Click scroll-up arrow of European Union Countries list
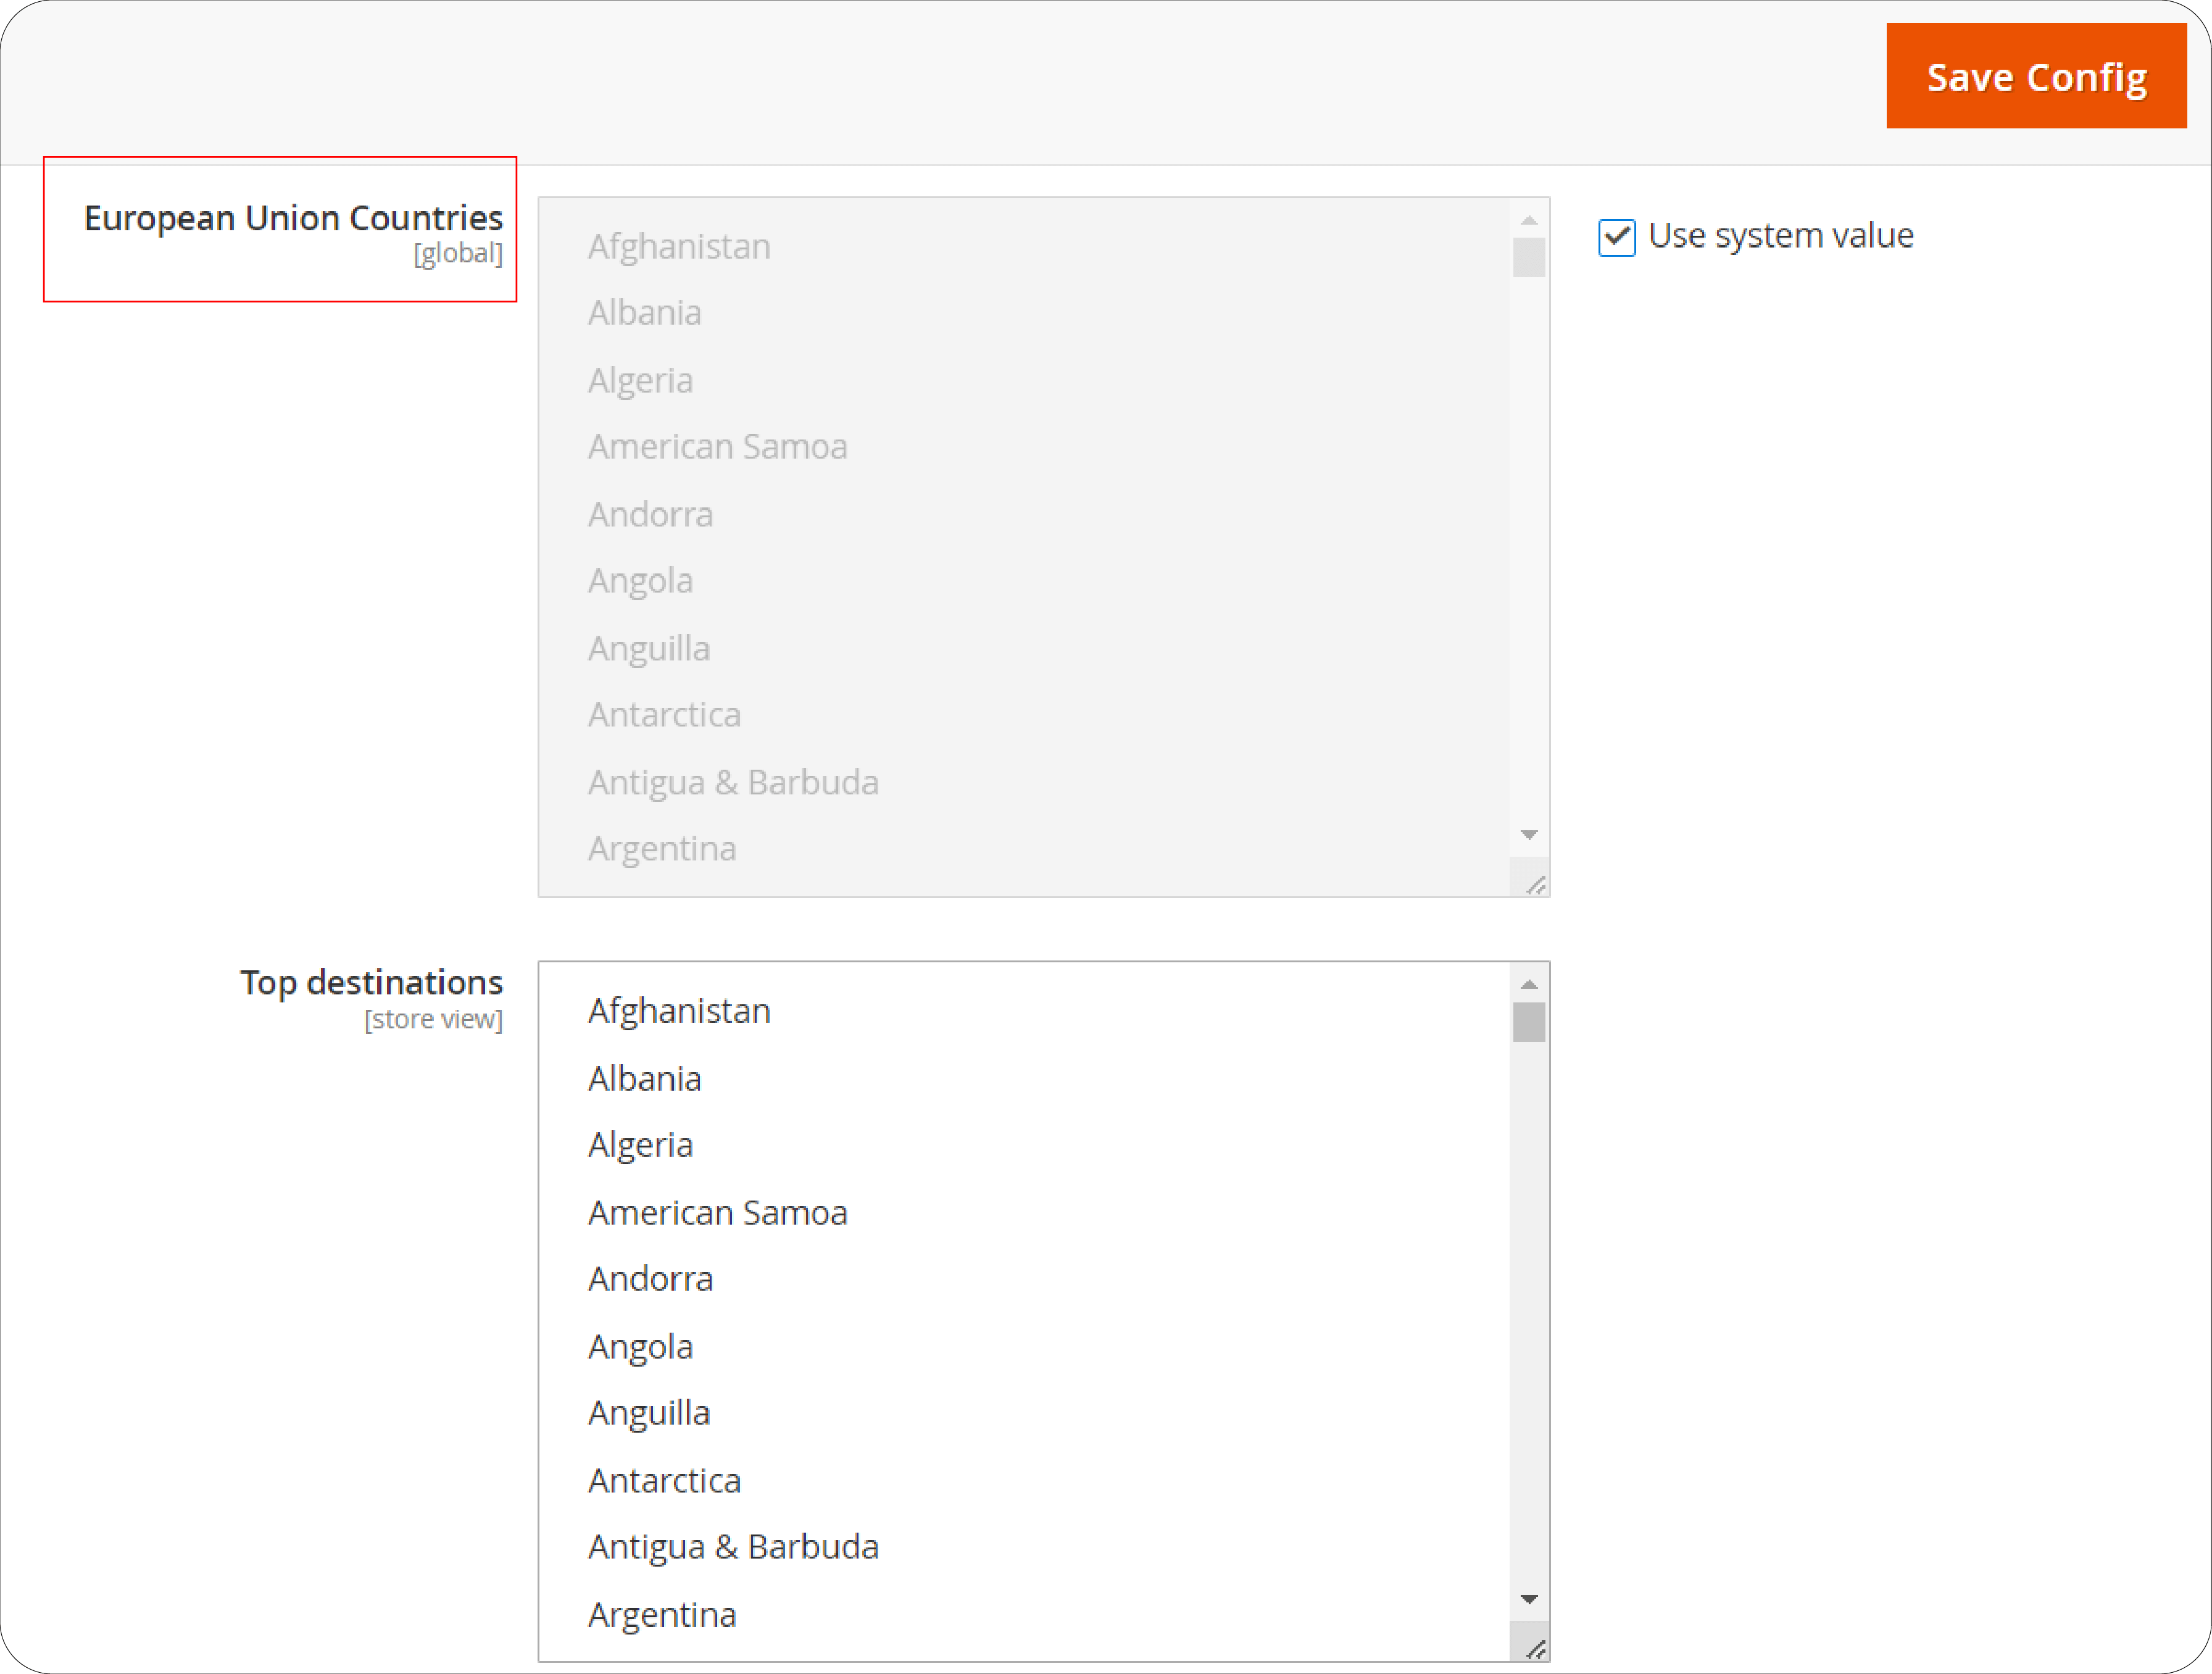2212x1674 pixels. tap(1529, 220)
